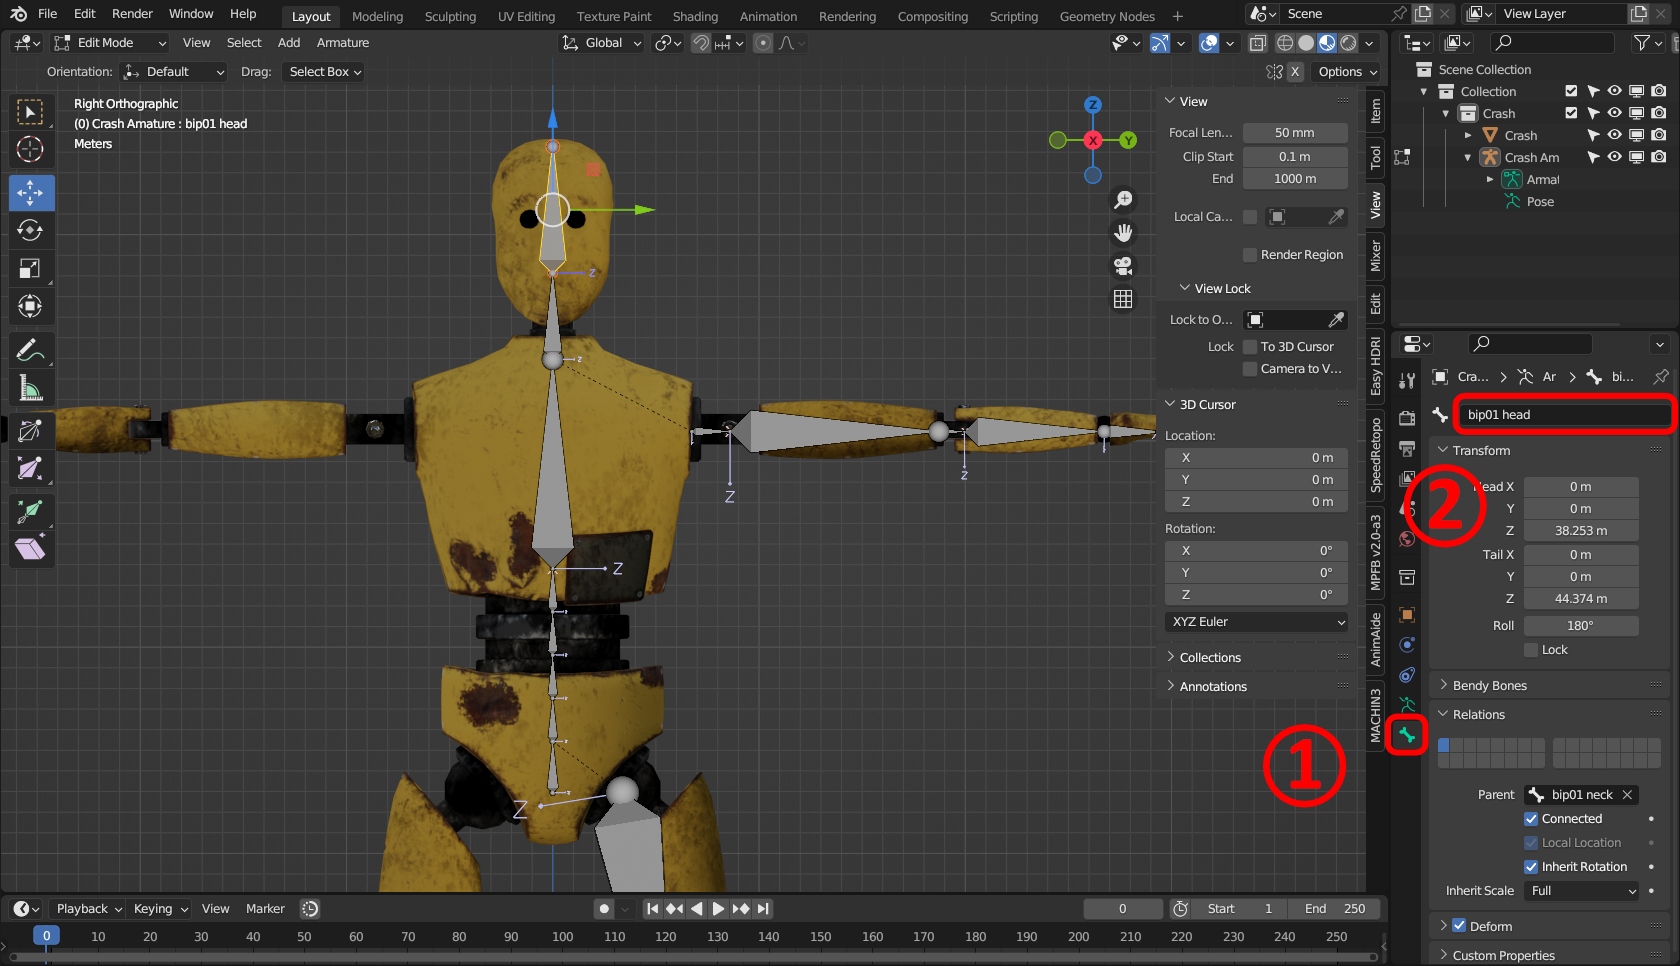Toggle Render Region checkbox
This screenshot has width=1680, height=966.
point(1250,255)
